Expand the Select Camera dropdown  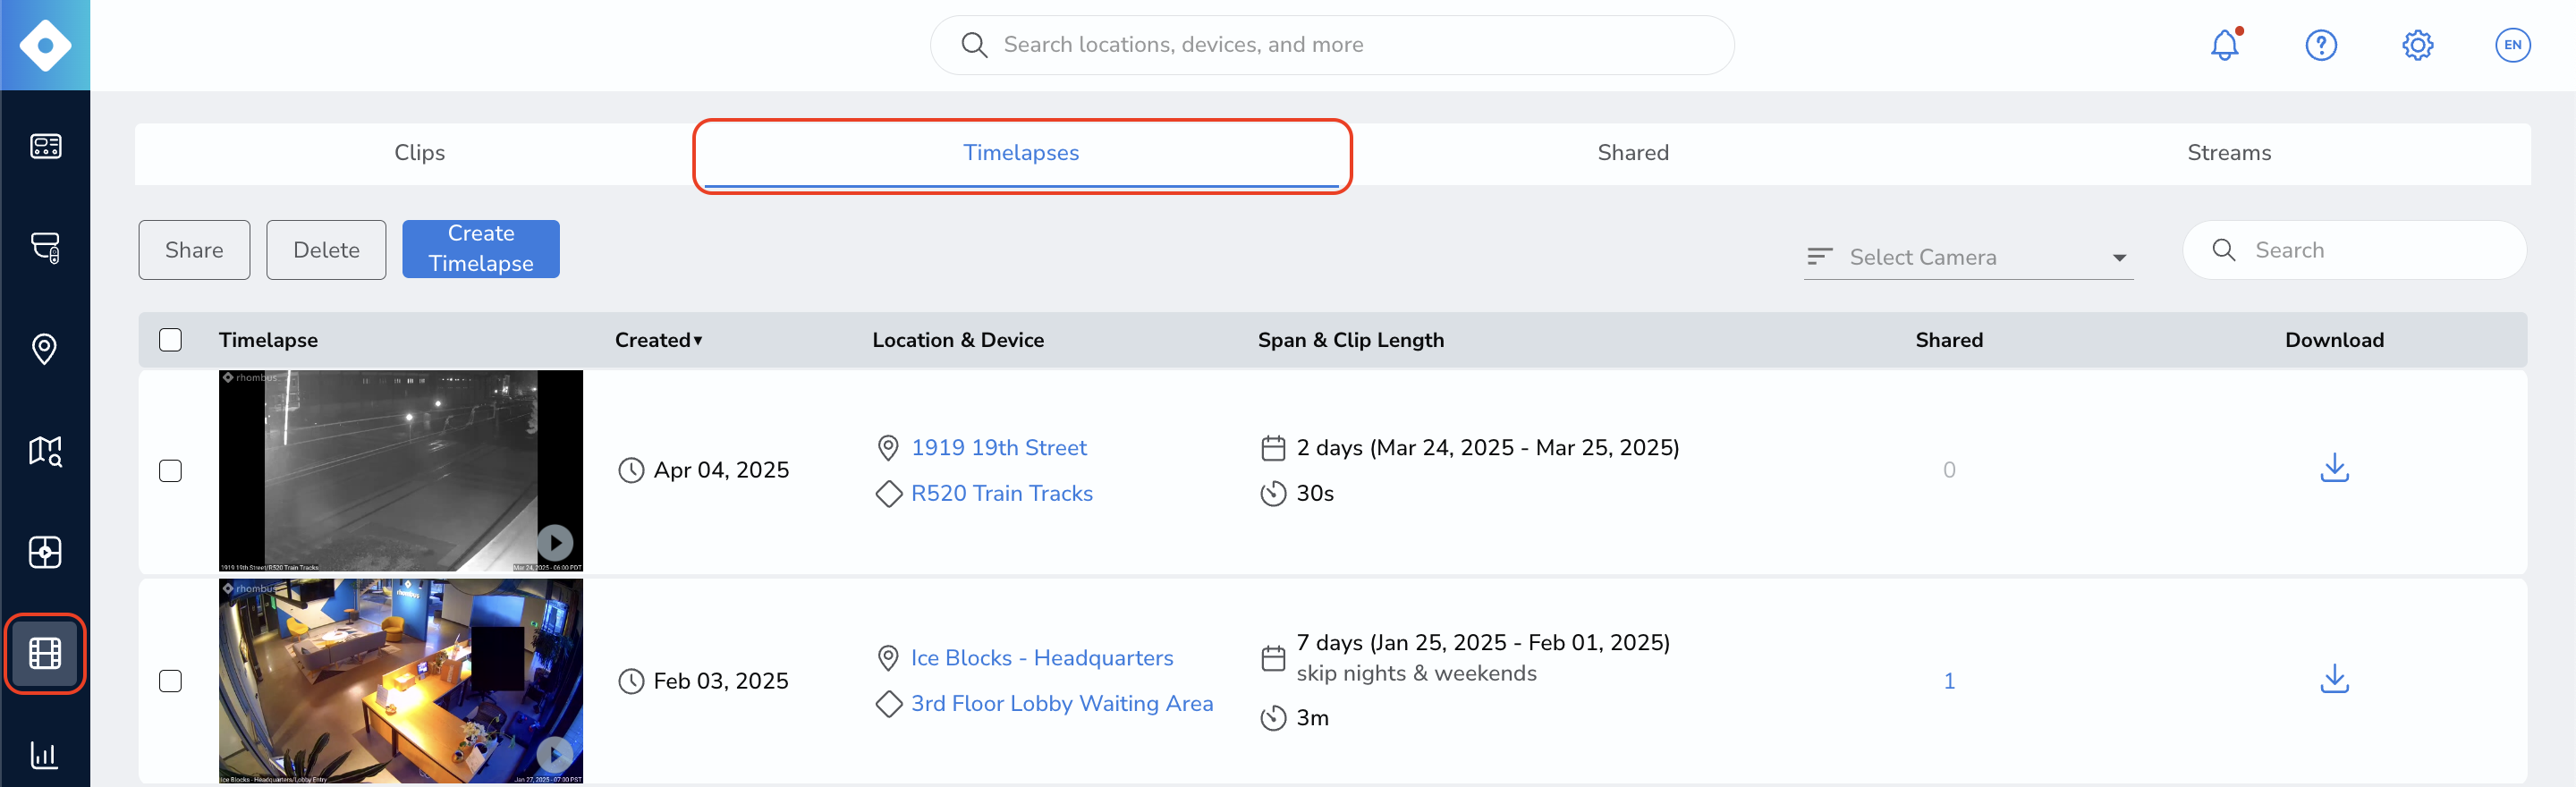[x=1968, y=257]
